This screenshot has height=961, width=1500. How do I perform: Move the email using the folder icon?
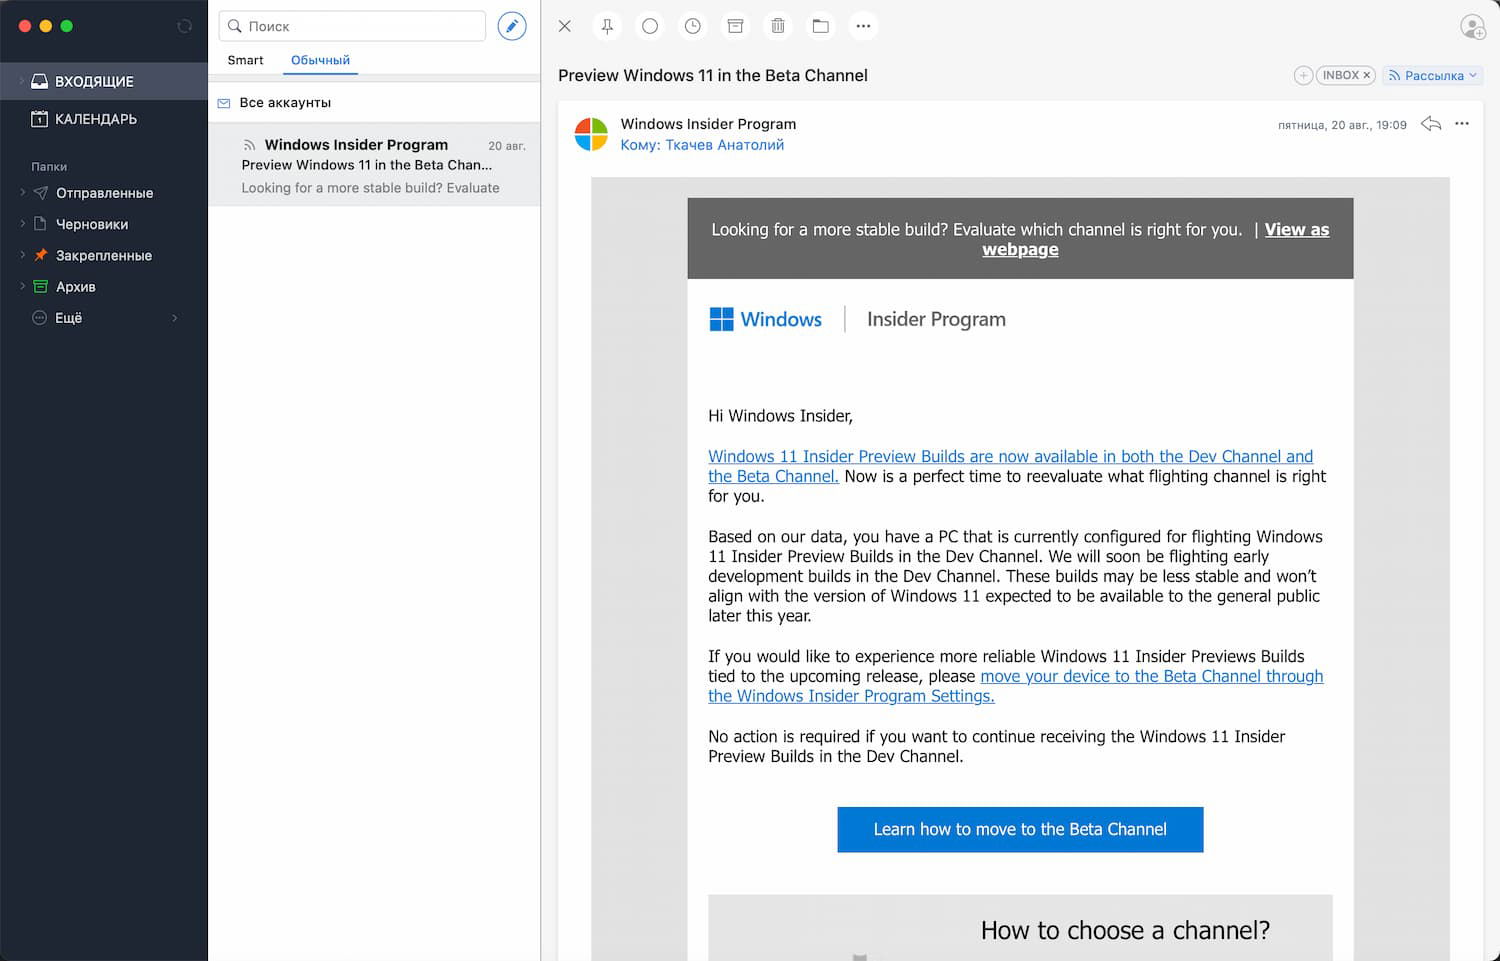[821, 26]
